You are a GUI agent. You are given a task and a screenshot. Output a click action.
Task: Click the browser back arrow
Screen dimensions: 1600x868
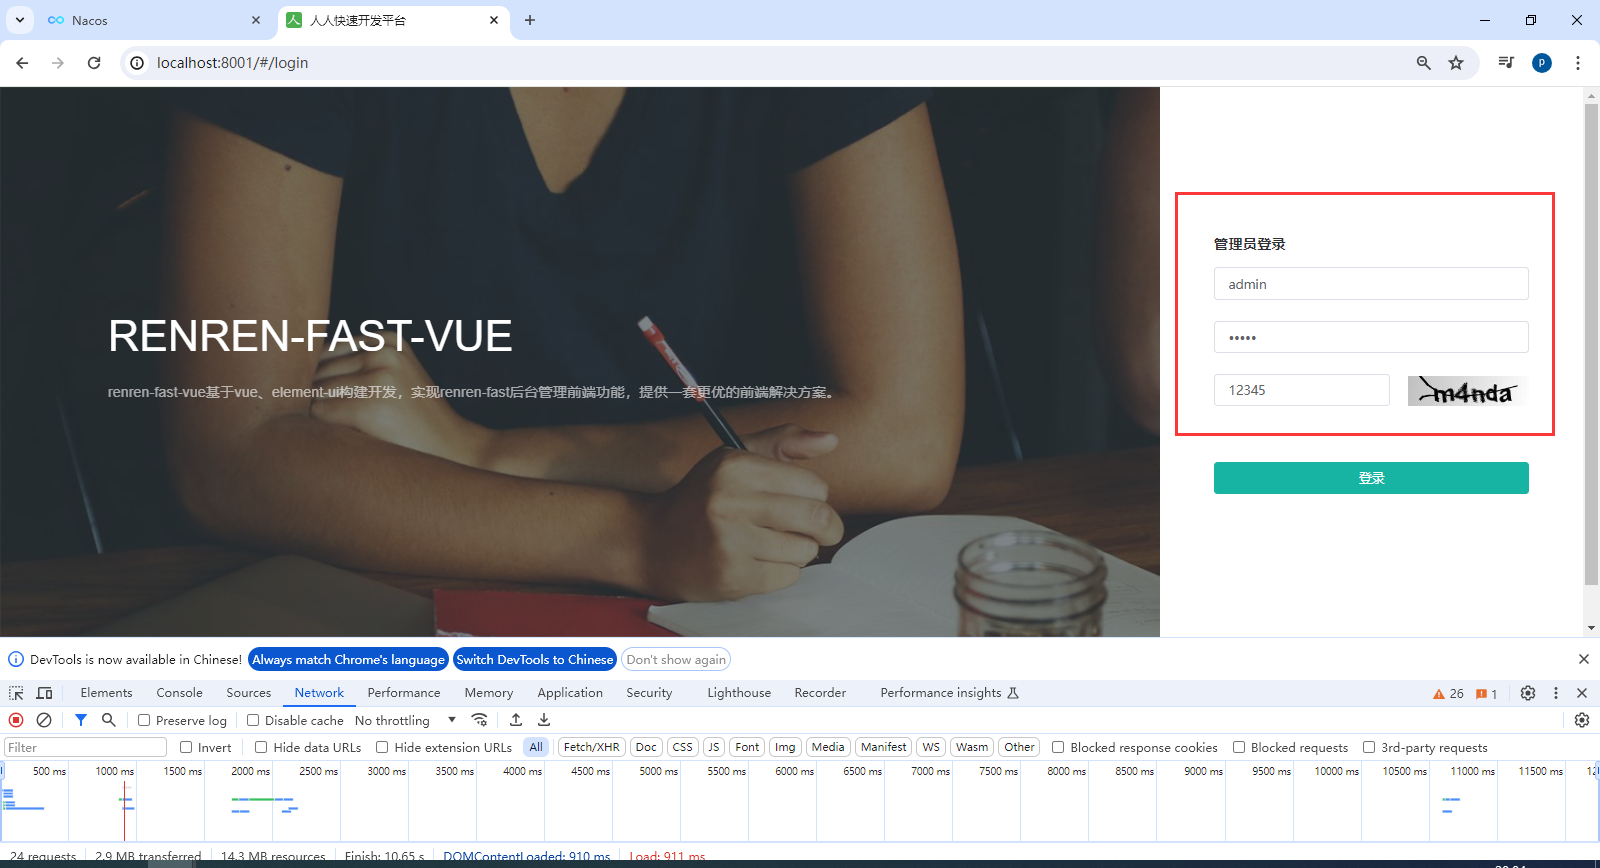(22, 63)
